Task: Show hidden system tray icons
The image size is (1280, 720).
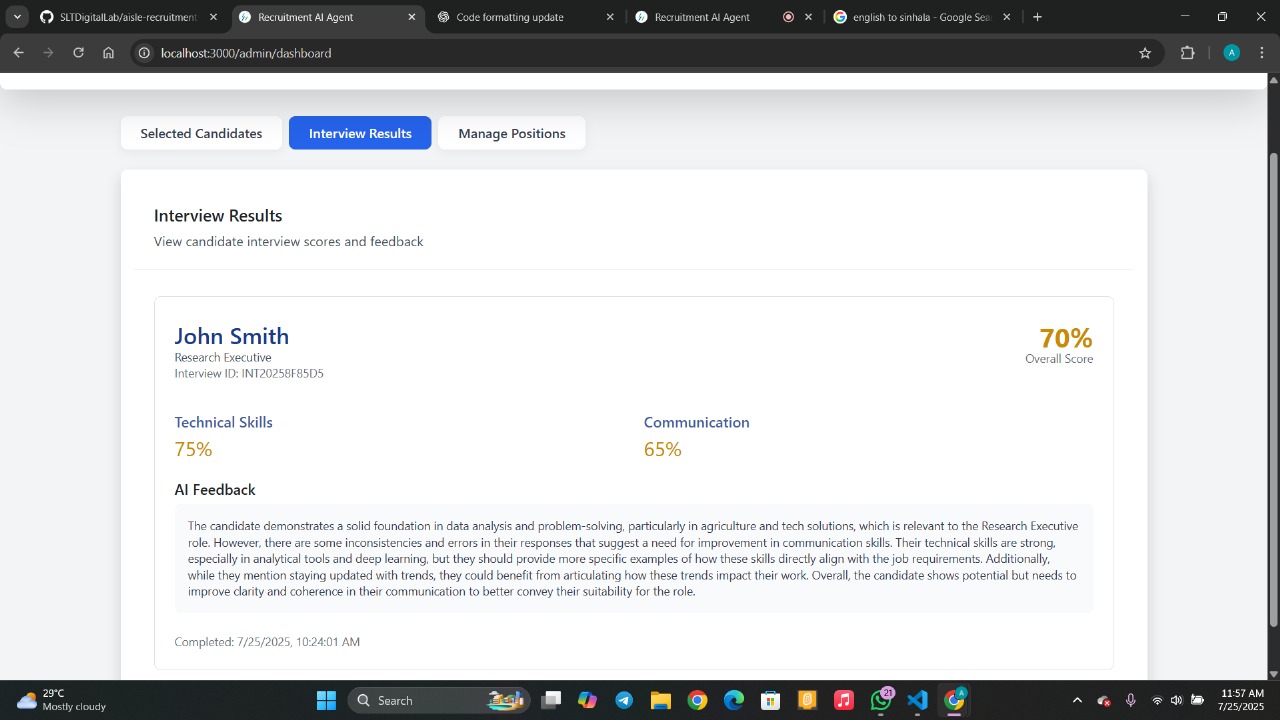Action: [x=1076, y=700]
